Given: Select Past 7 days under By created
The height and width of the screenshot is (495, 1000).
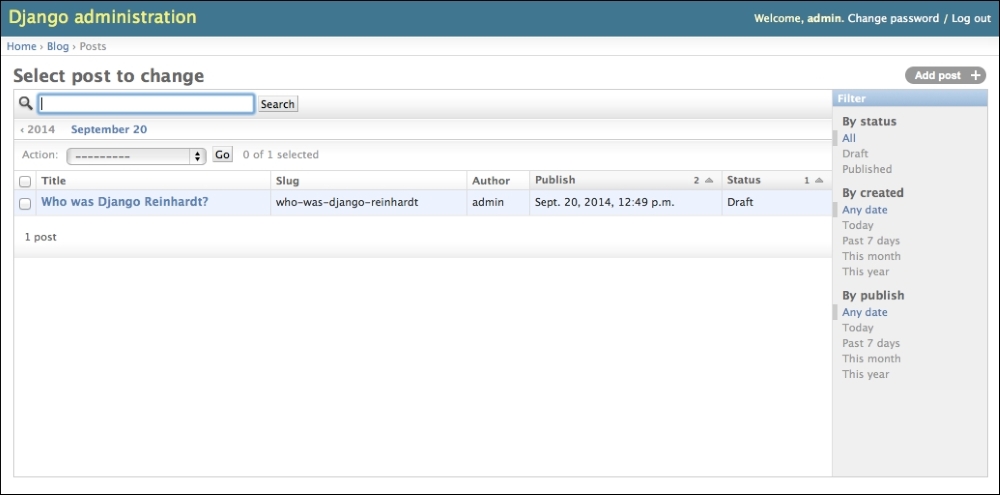Looking at the screenshot, I should click(871, 240).
